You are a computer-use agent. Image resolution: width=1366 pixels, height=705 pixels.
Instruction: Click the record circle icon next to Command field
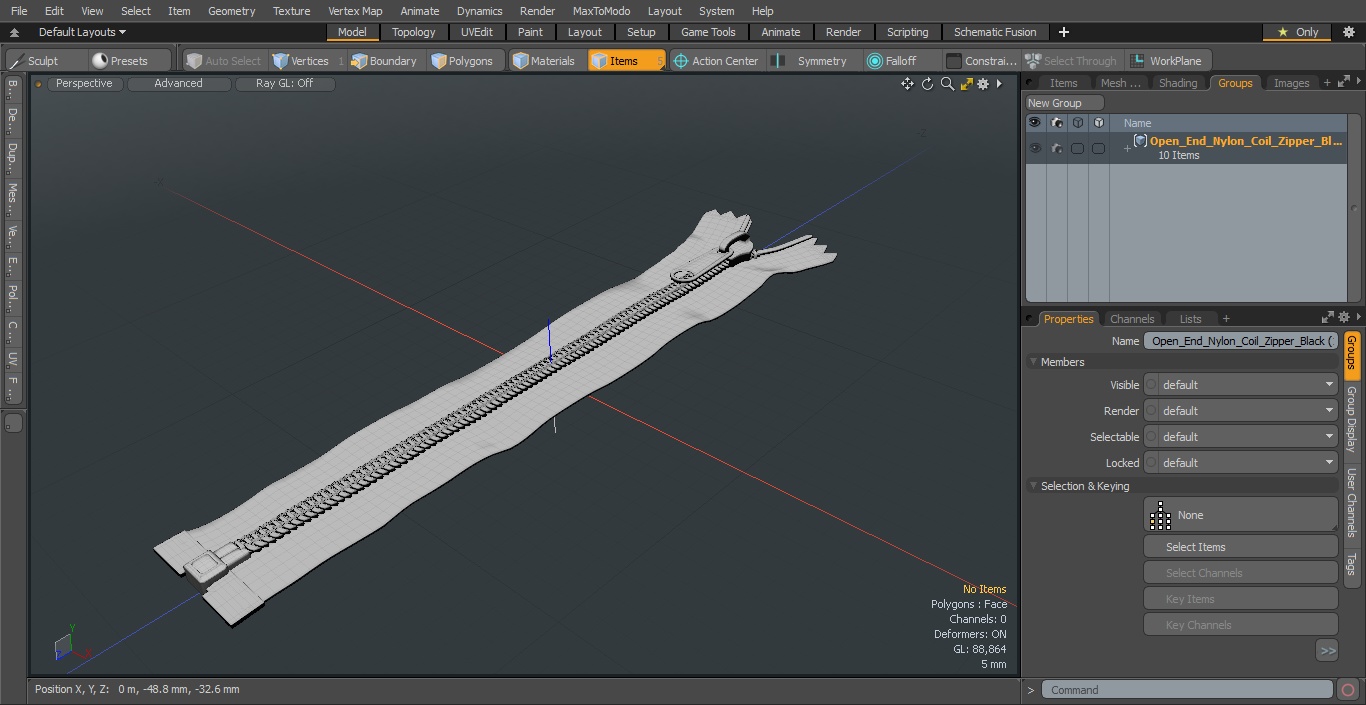coord(1348,690)
